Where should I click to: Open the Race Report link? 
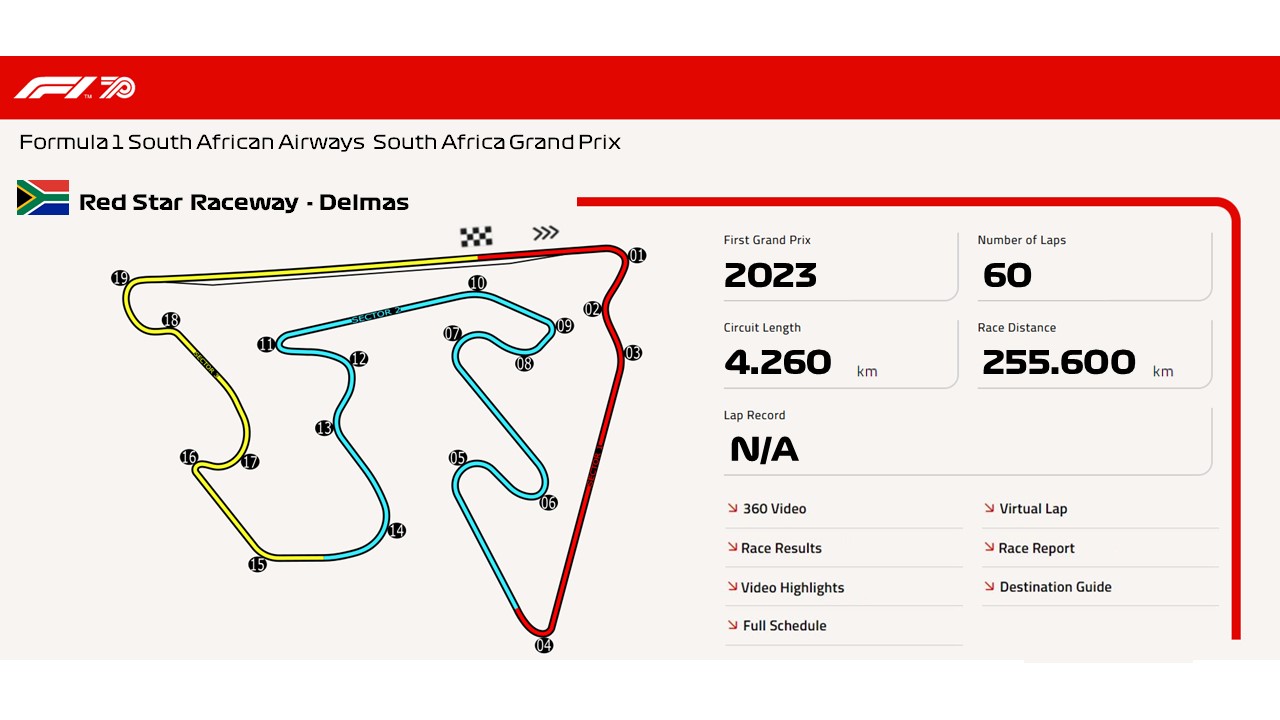[x=1037, y=548]
